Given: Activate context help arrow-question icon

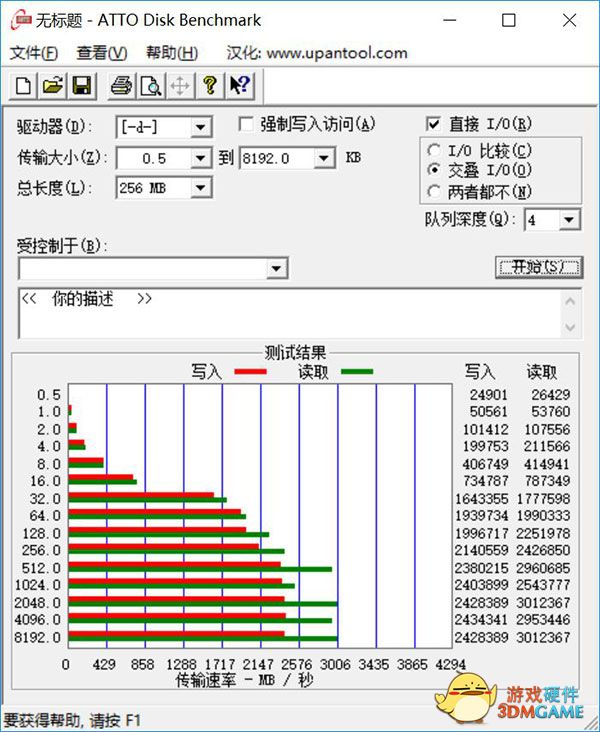Looking at the screenshot, I should point(240,85).
